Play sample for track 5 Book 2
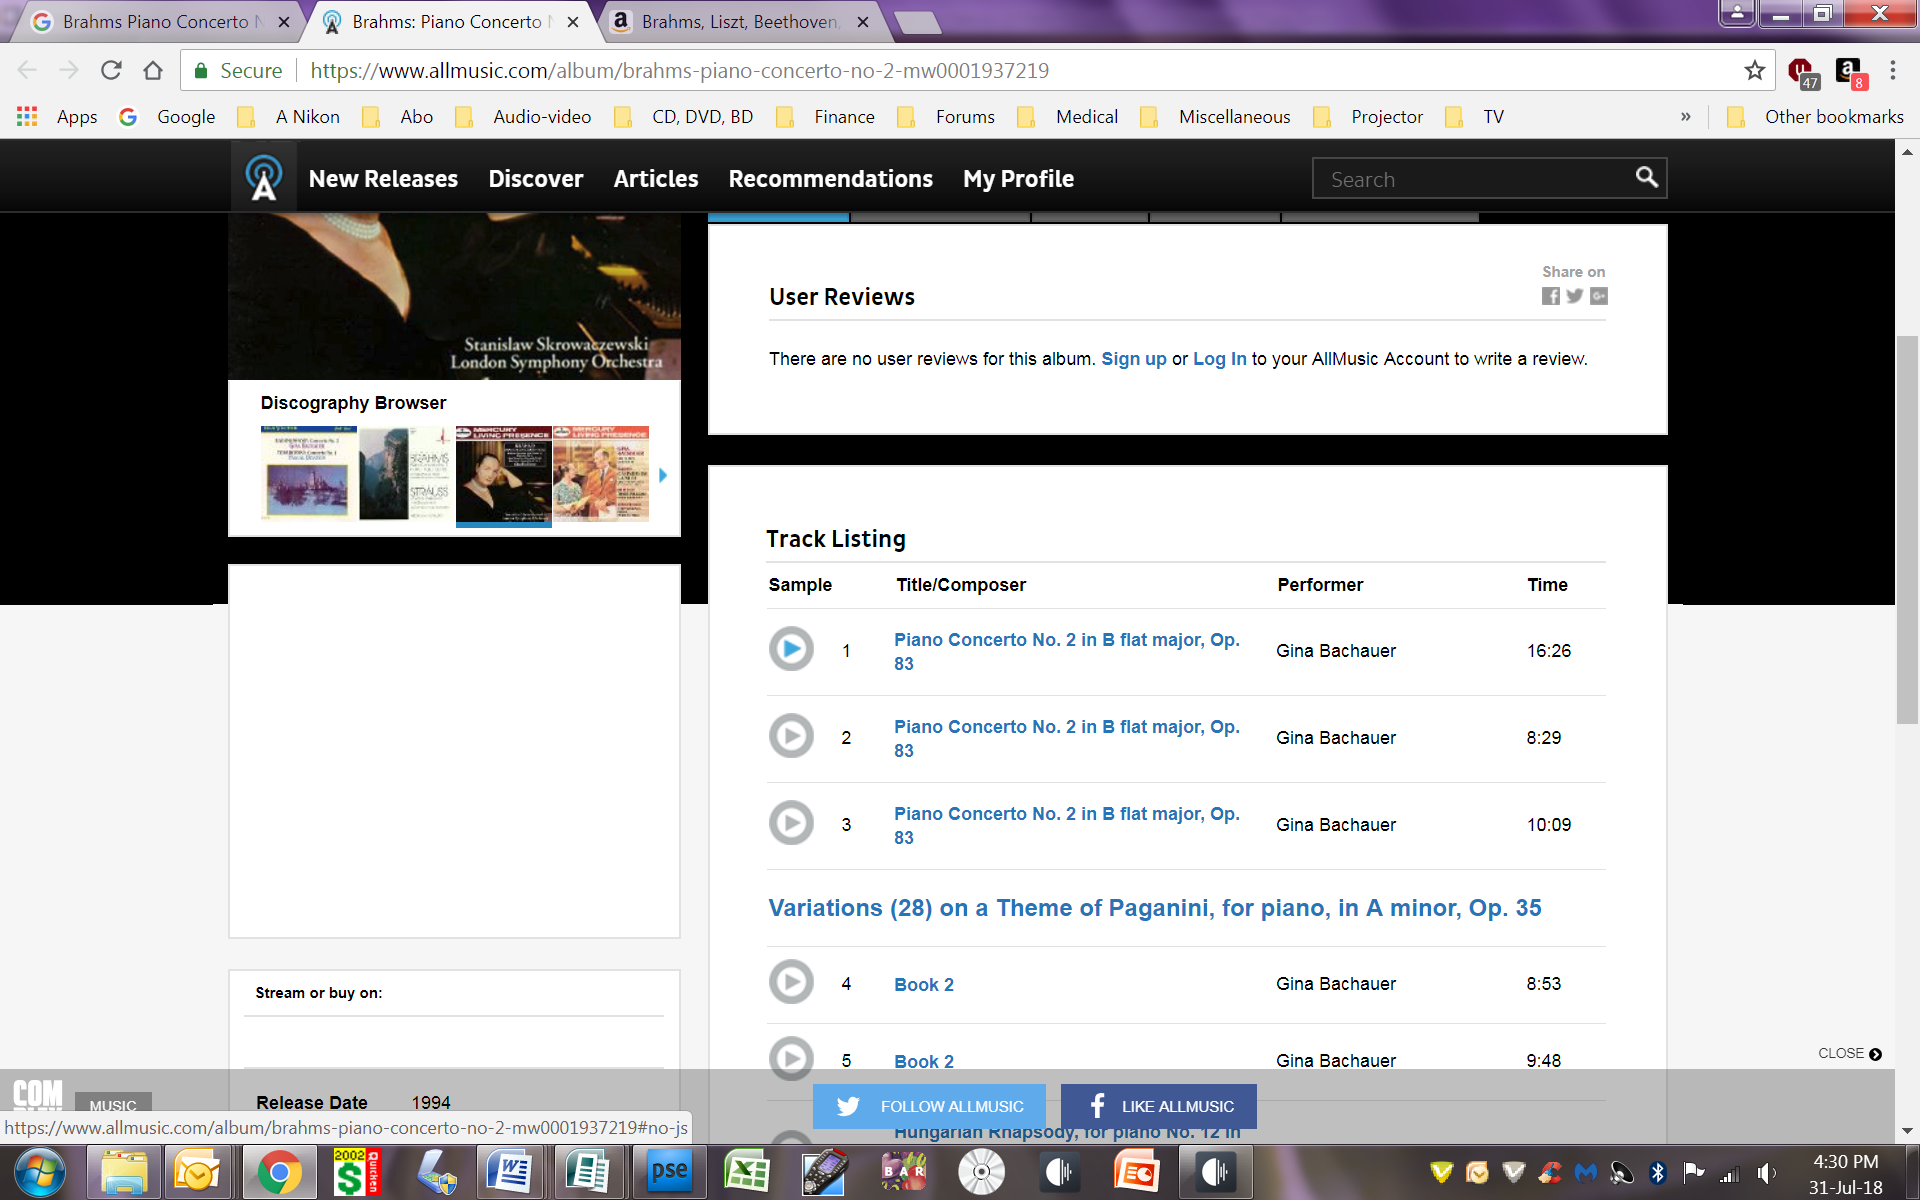This screenshot has height=1200, width=1920. (791, 1059)
